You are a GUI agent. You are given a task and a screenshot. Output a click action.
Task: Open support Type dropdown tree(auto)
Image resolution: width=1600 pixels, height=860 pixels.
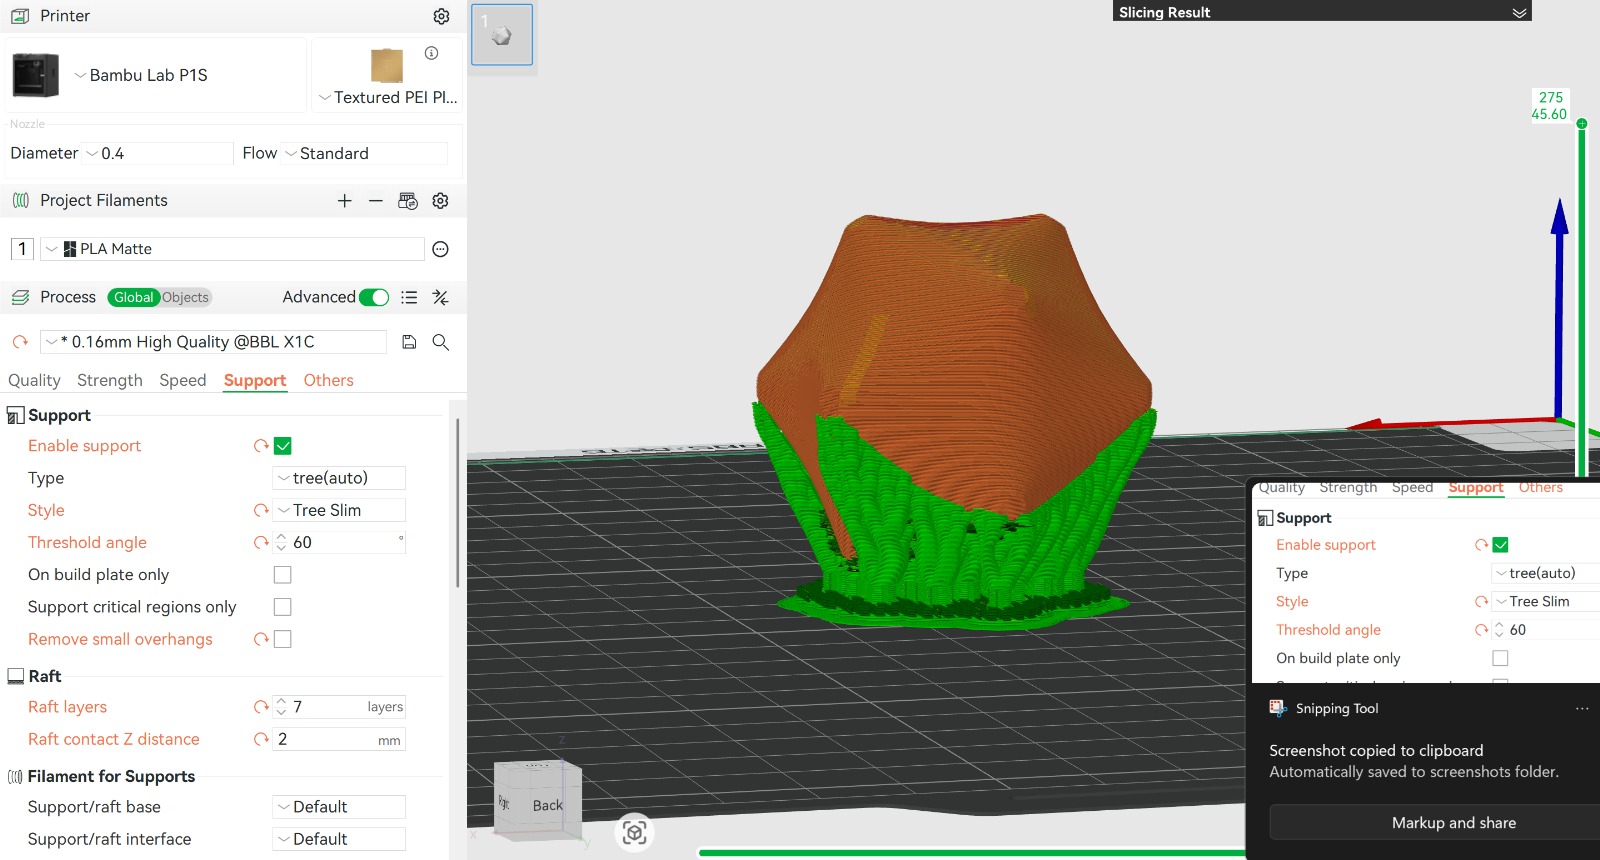click(339, 478)
